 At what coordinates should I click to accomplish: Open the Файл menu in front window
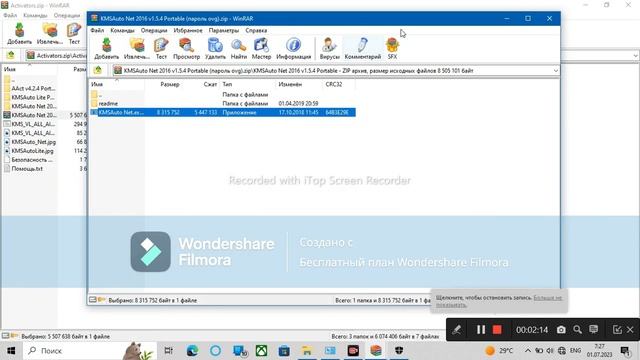point(97,31)
